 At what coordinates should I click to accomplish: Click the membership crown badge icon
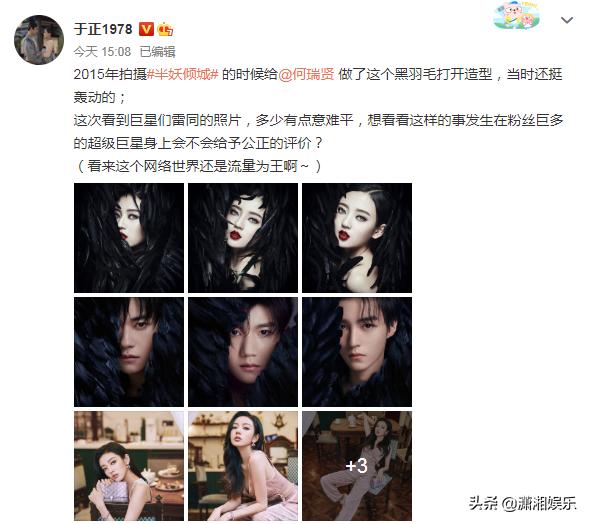tap(165, 29)
